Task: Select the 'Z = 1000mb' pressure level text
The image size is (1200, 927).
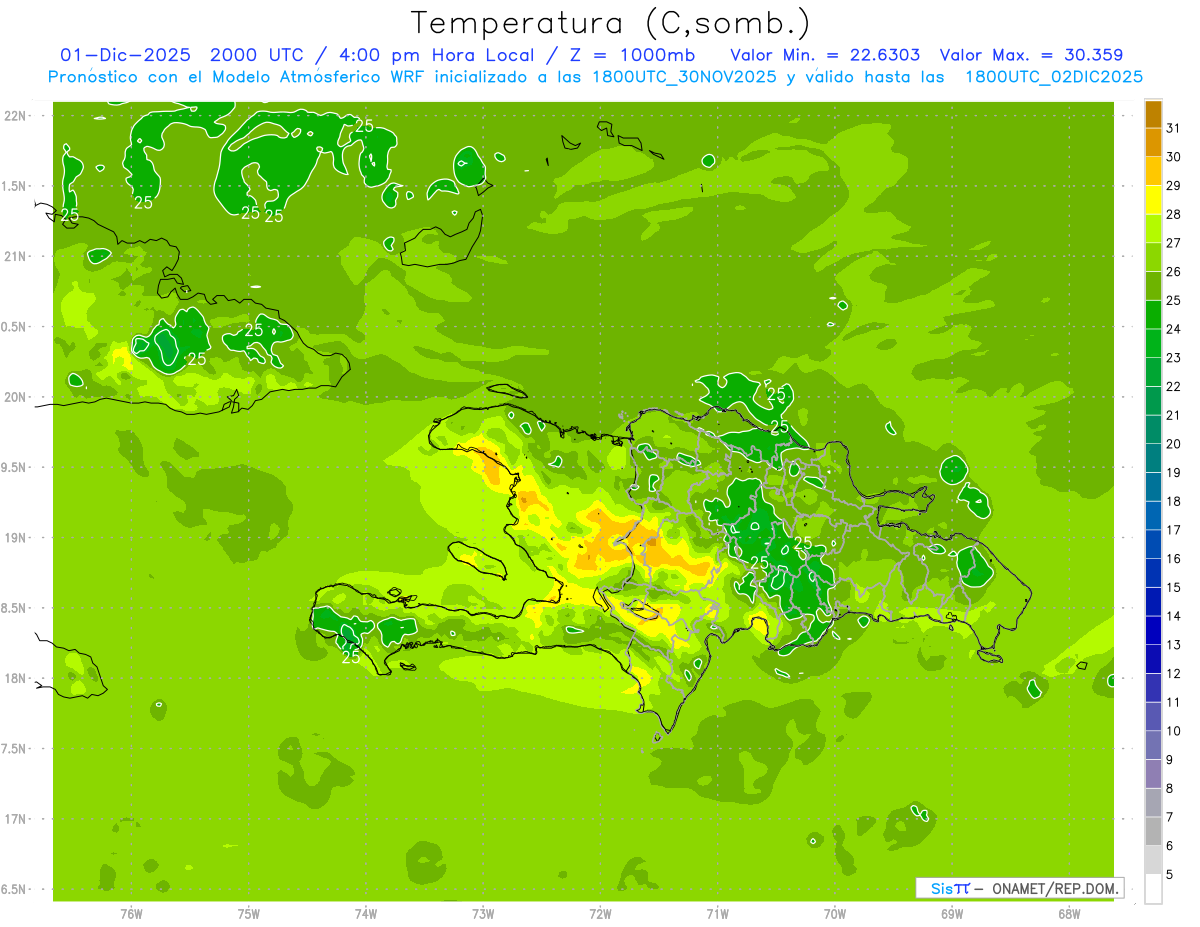Action: point(631,55)
